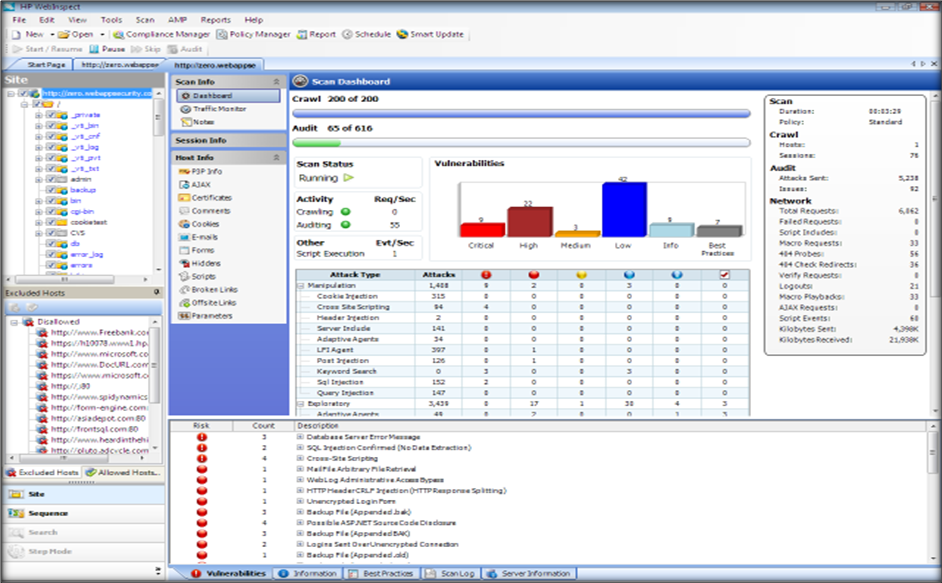942x583 pixels.
Task: Click the Audit progress bar
Action: coord(521,143)
